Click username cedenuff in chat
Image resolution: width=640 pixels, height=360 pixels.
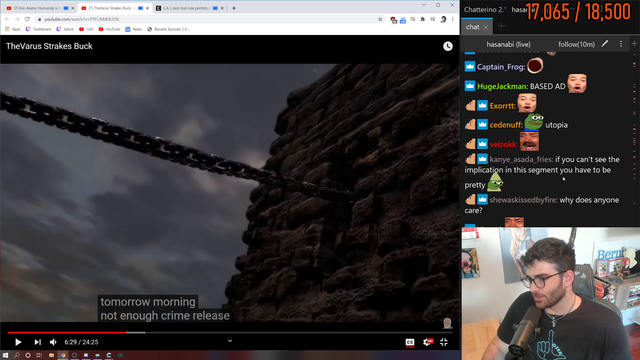pyautogui.click(x=506, y=125)
